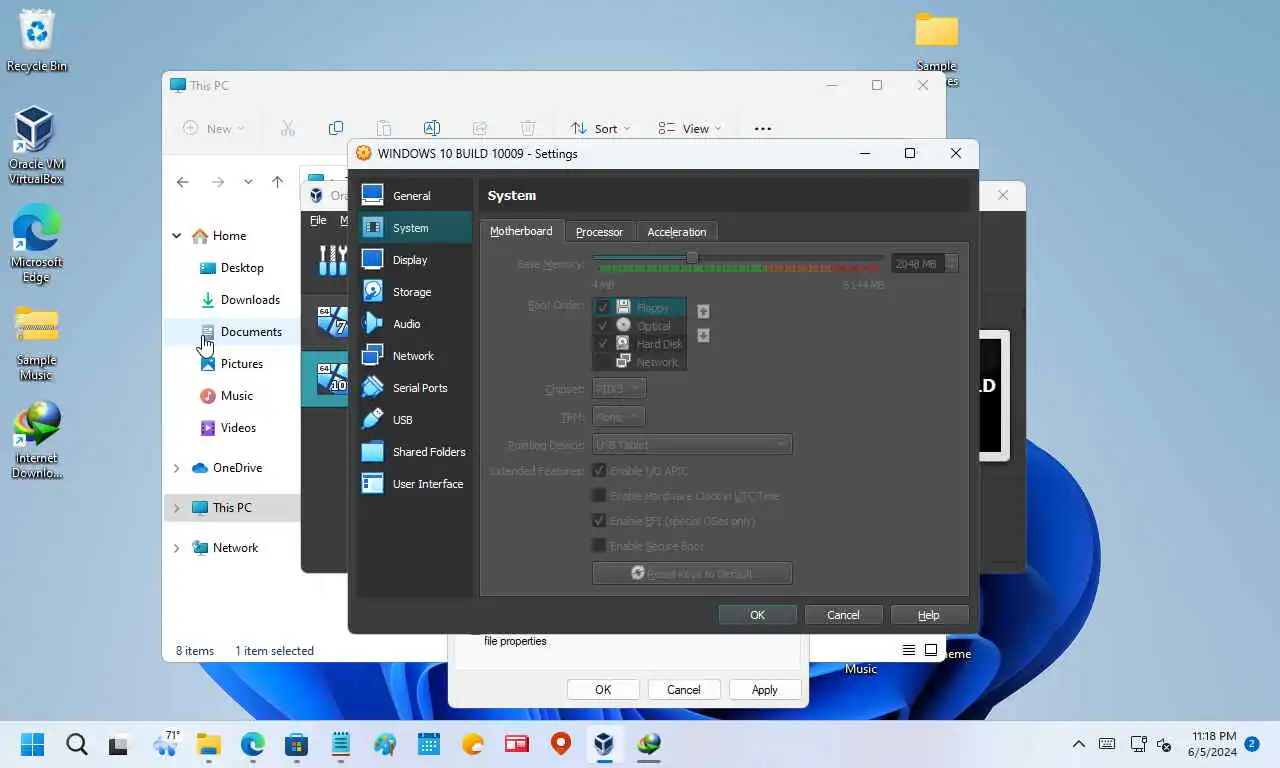Enable Hardware Clock in UTC Time checkbox

(x=599, y=496)
